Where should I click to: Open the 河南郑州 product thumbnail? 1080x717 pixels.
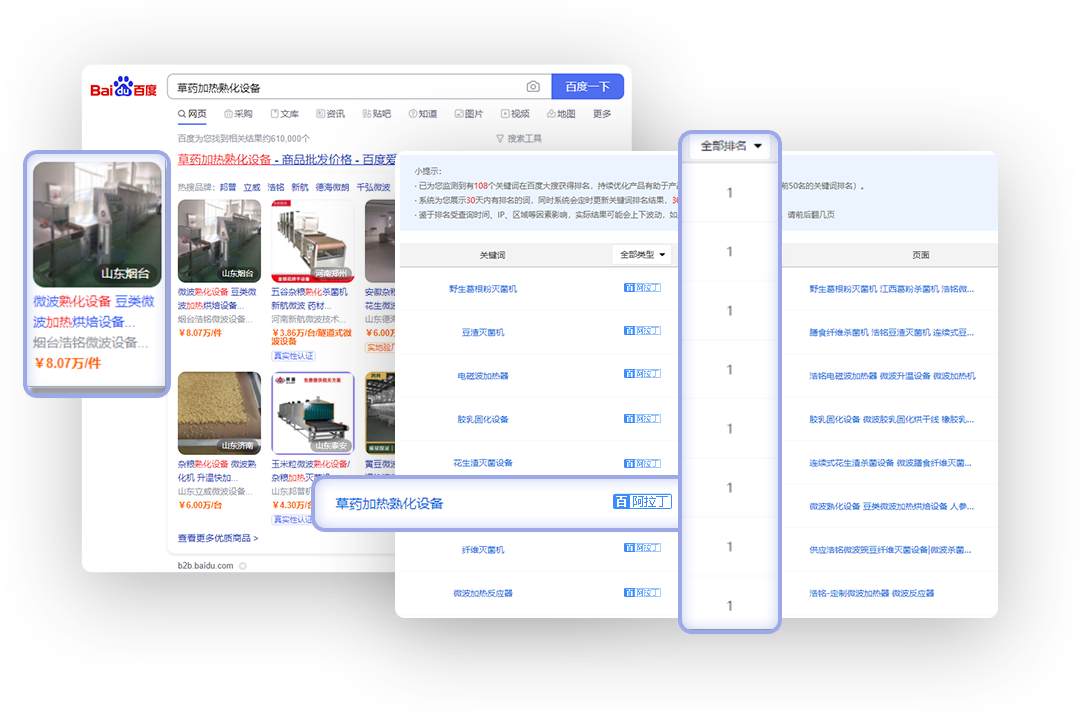(x=313, y=241)
